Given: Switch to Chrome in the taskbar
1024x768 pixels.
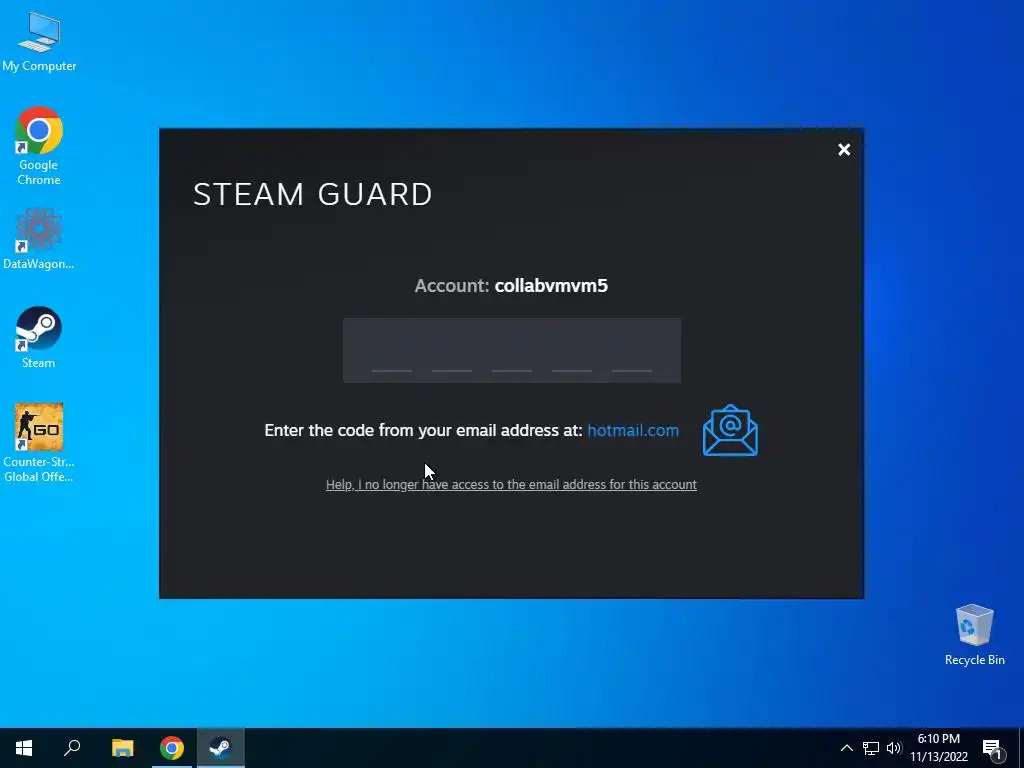Looking at the screenshot, I should (172, 748).
